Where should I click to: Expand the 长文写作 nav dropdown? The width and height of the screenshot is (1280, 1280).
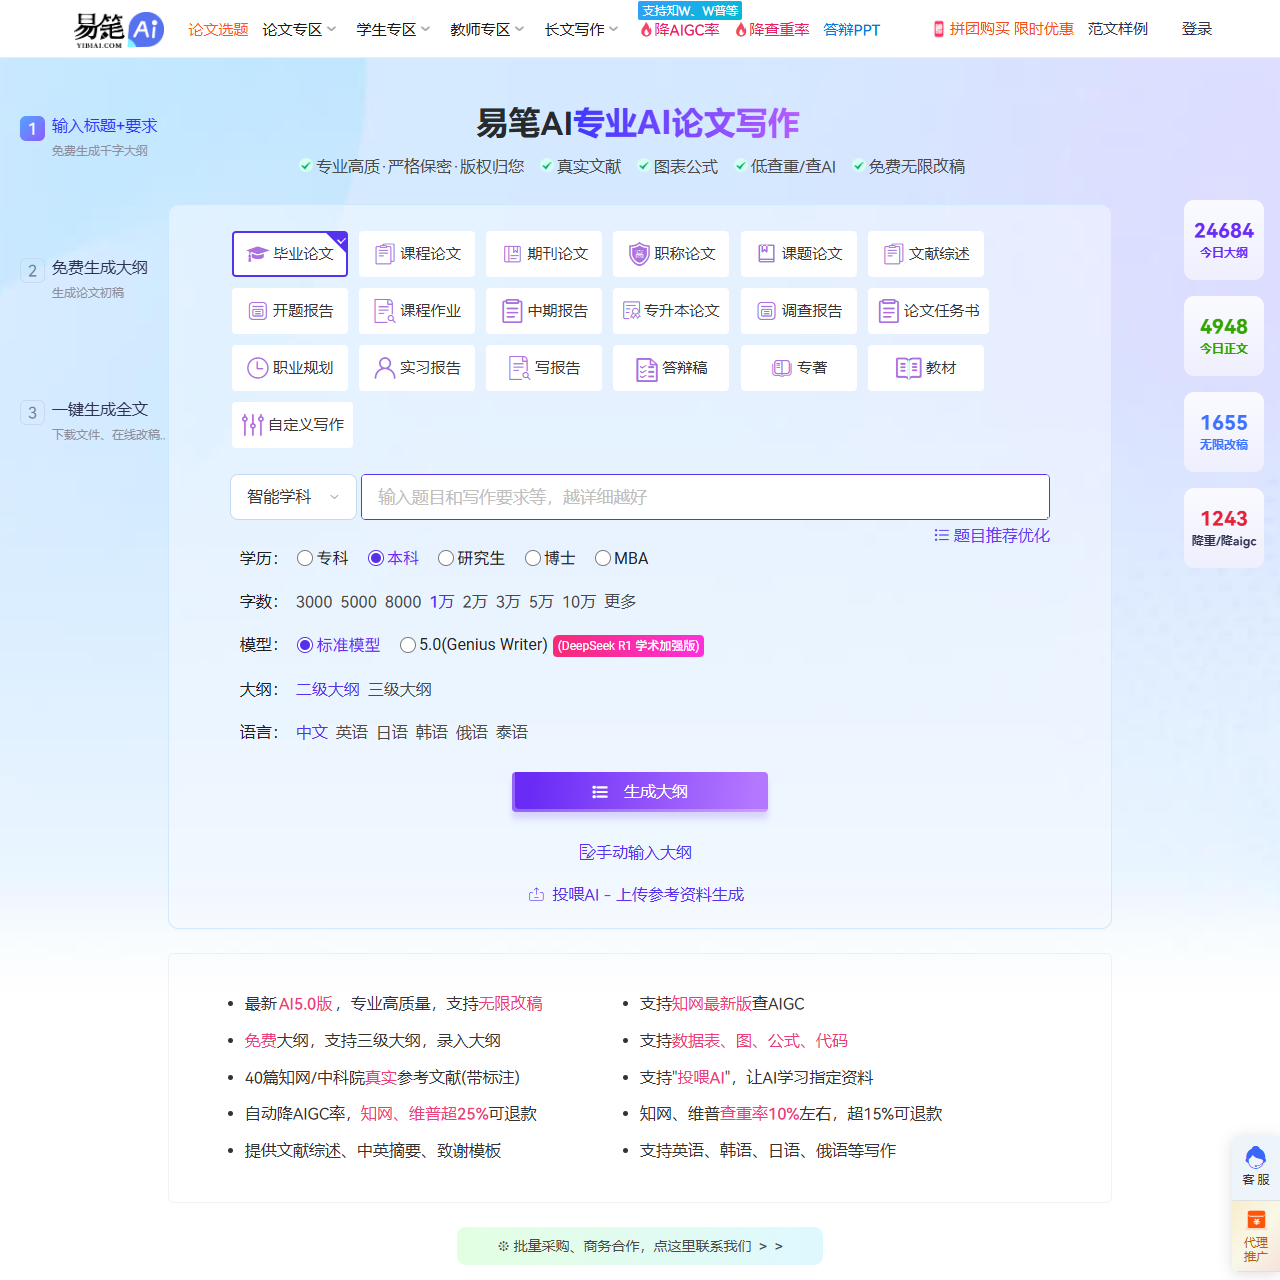581,30
